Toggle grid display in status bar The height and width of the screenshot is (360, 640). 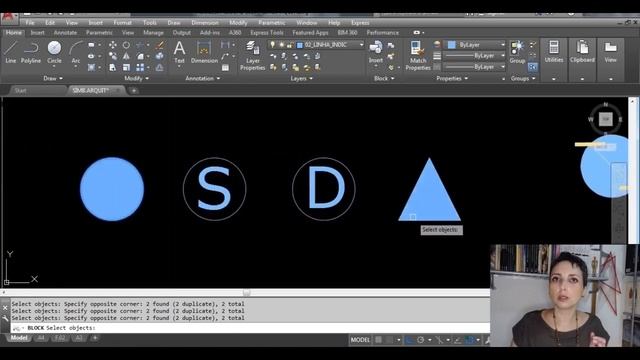(378, 340)
